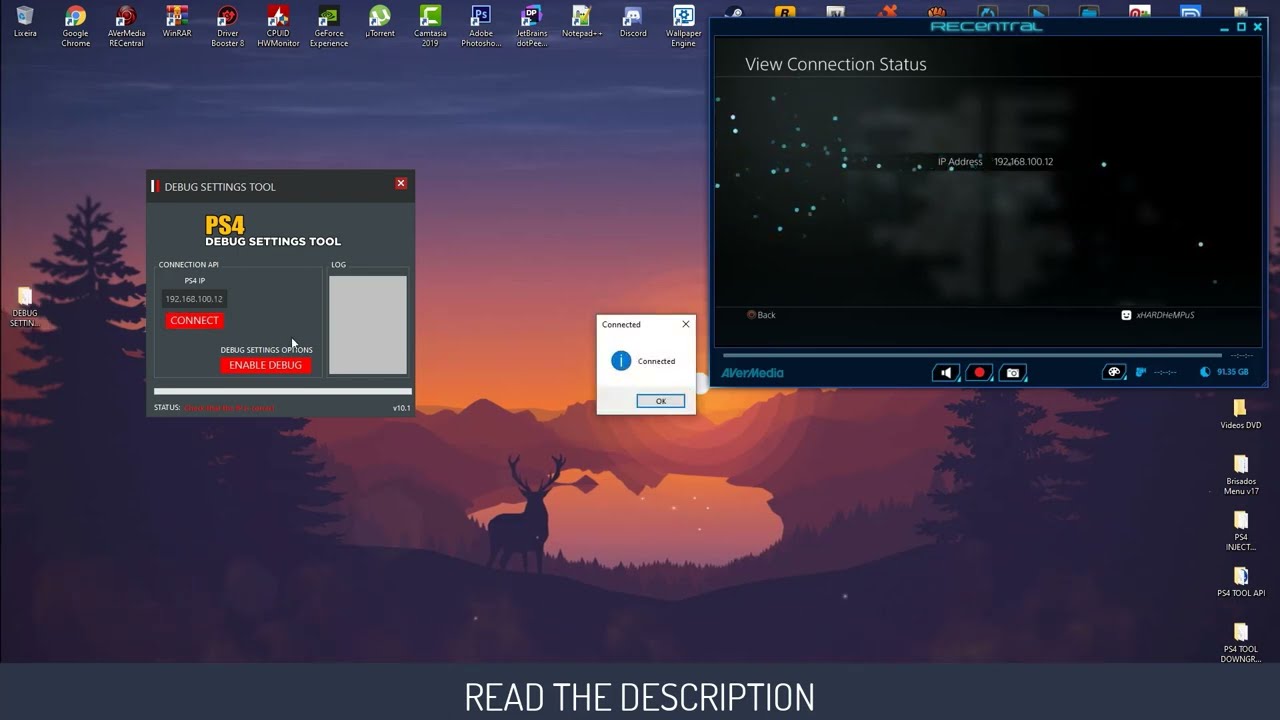Image resolution: width=1280 pixels, height=720 pixels.
Task: Click the red CONNECT button
Action: click(x=194, y=320)
